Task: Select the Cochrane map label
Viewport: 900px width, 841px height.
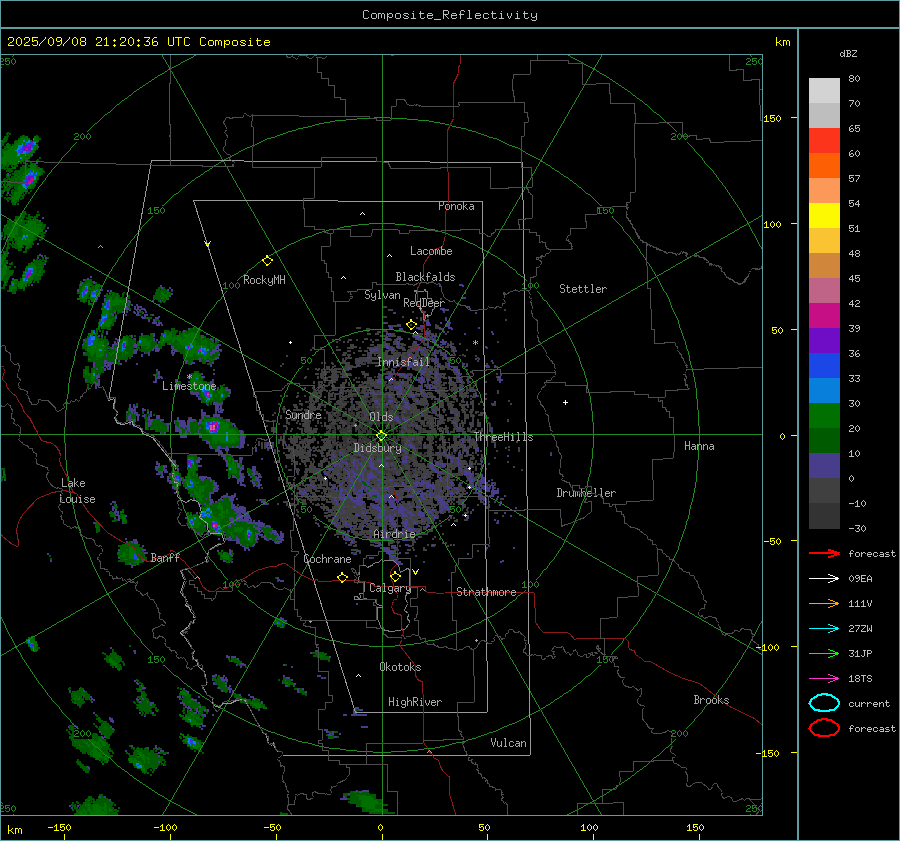Action: click(x=327, y=559)
